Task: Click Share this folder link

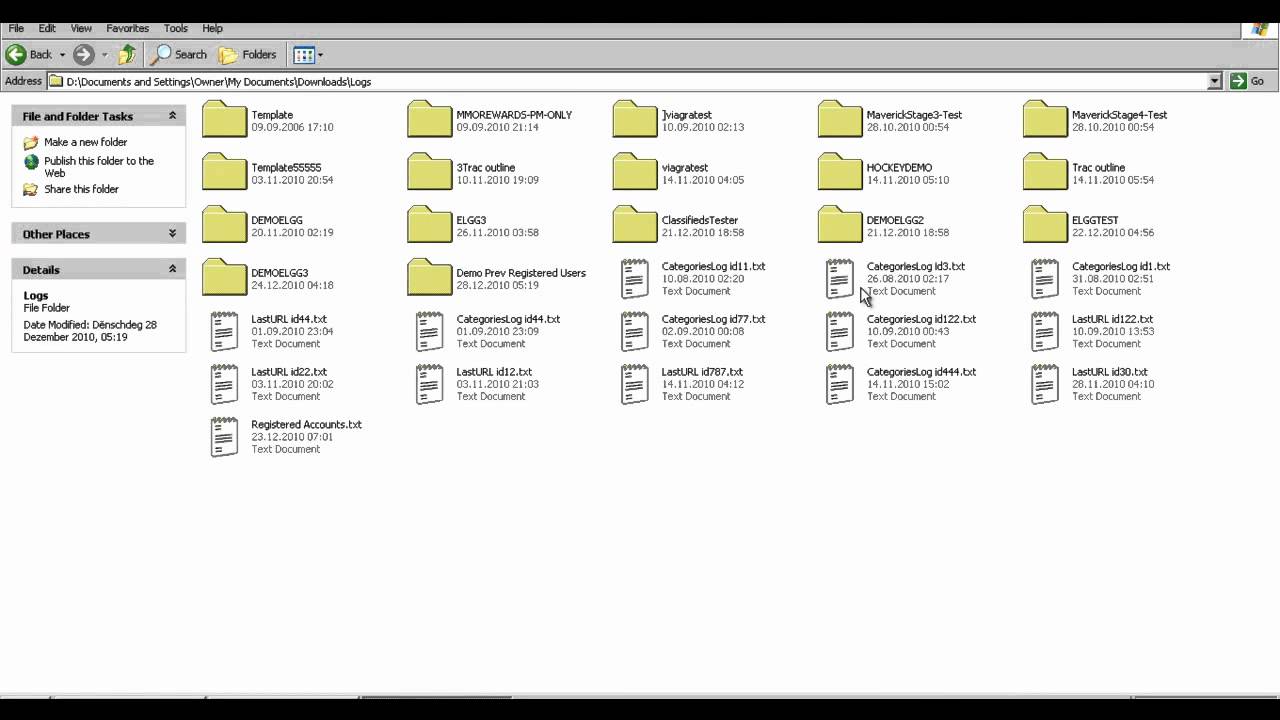Action: [x=81, y=189]
